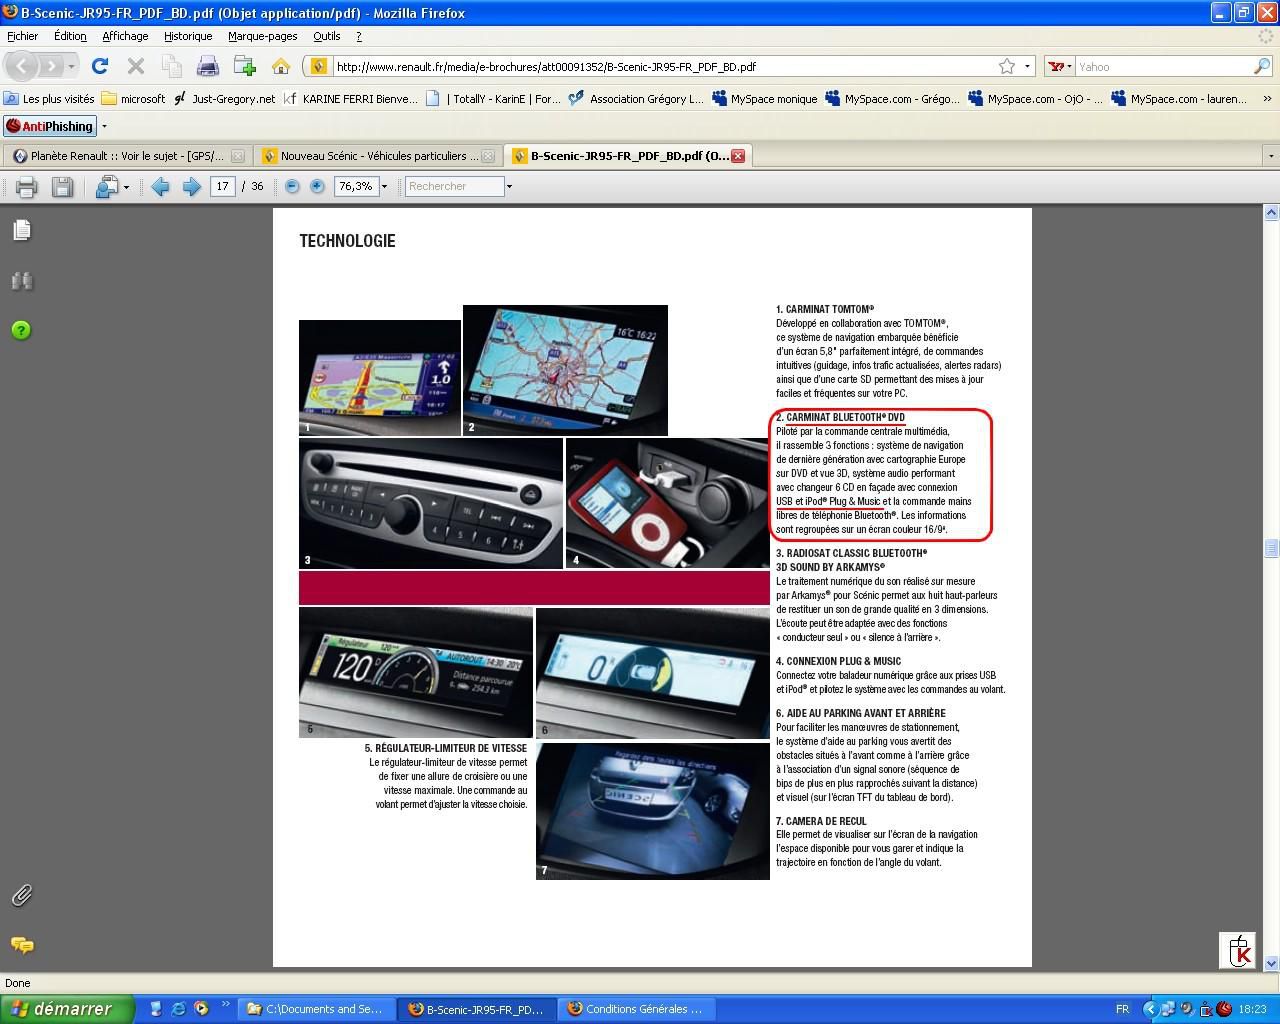1280x1024 pixels.
Task: Zoom out of the PDF
Action: point(292,186)
